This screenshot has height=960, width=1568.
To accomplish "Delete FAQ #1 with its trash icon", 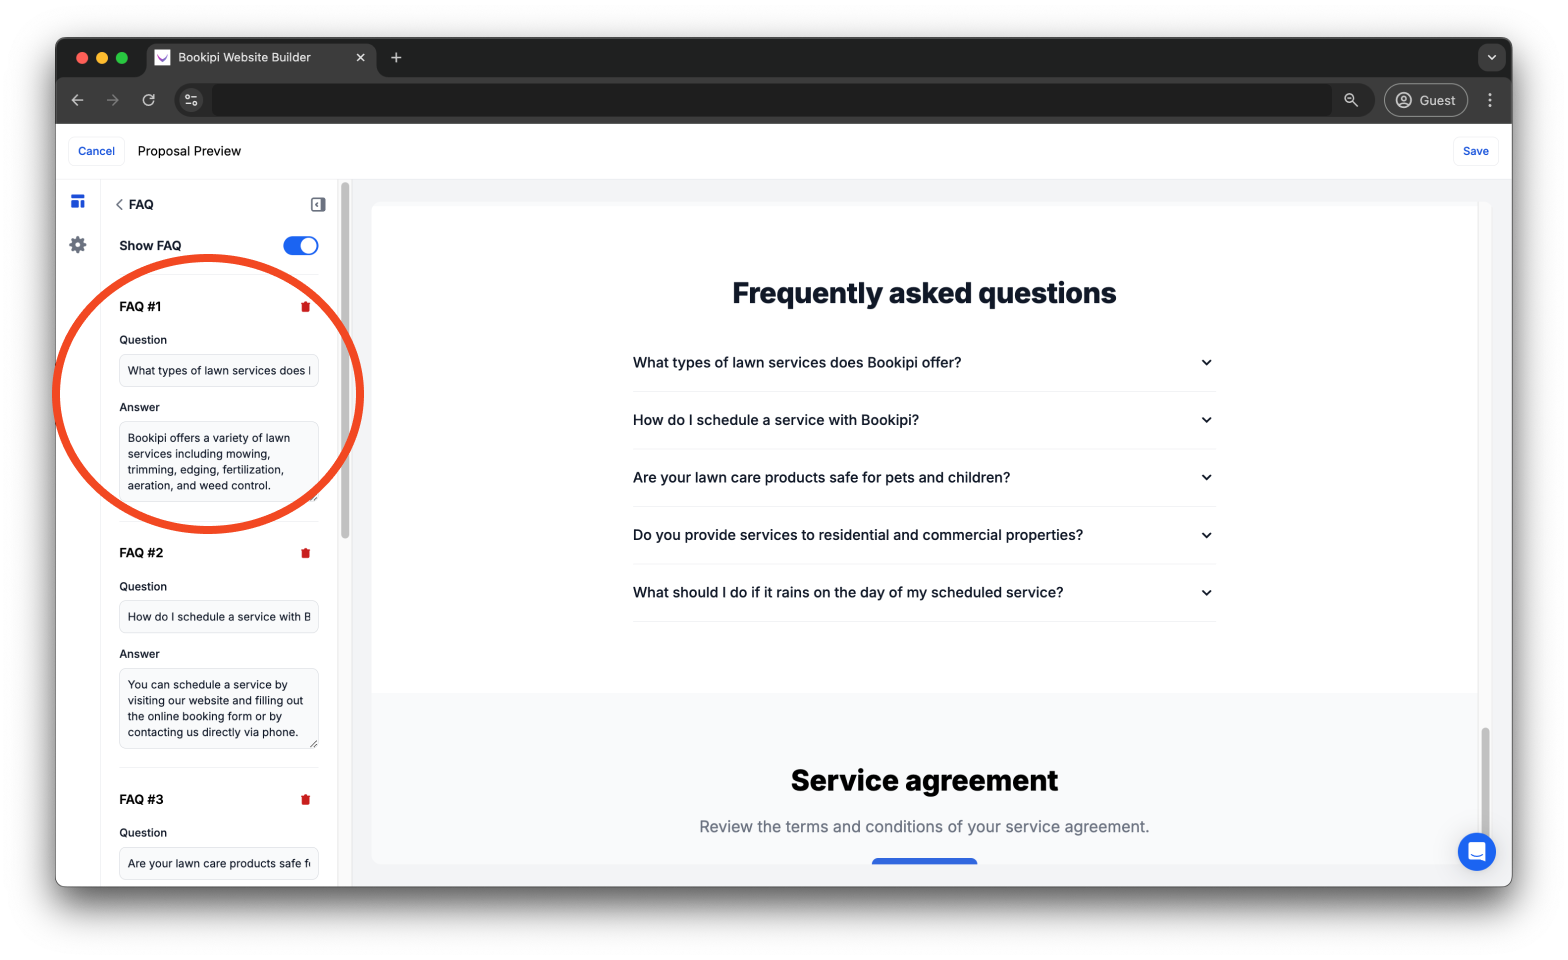I will tap(306, 307).
